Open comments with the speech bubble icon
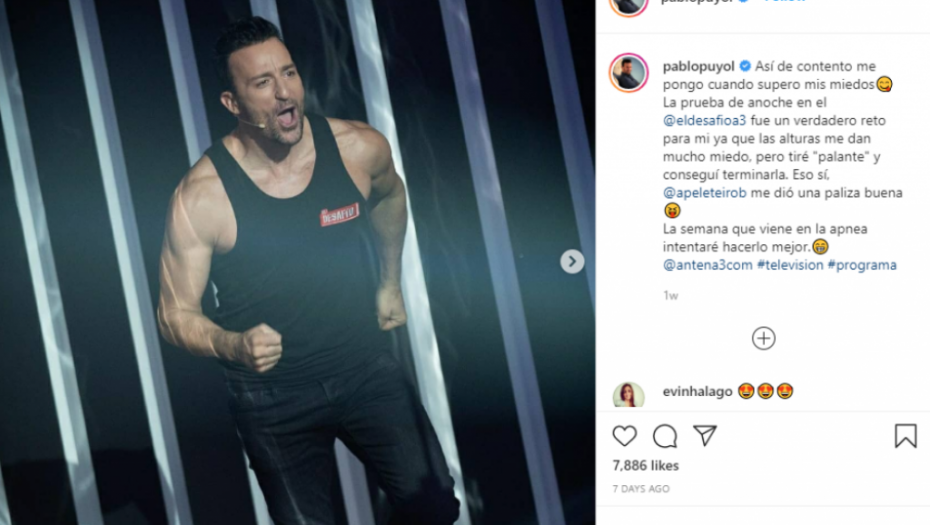The width and height of the screenshot is (930, 525). tap(665, 436)
